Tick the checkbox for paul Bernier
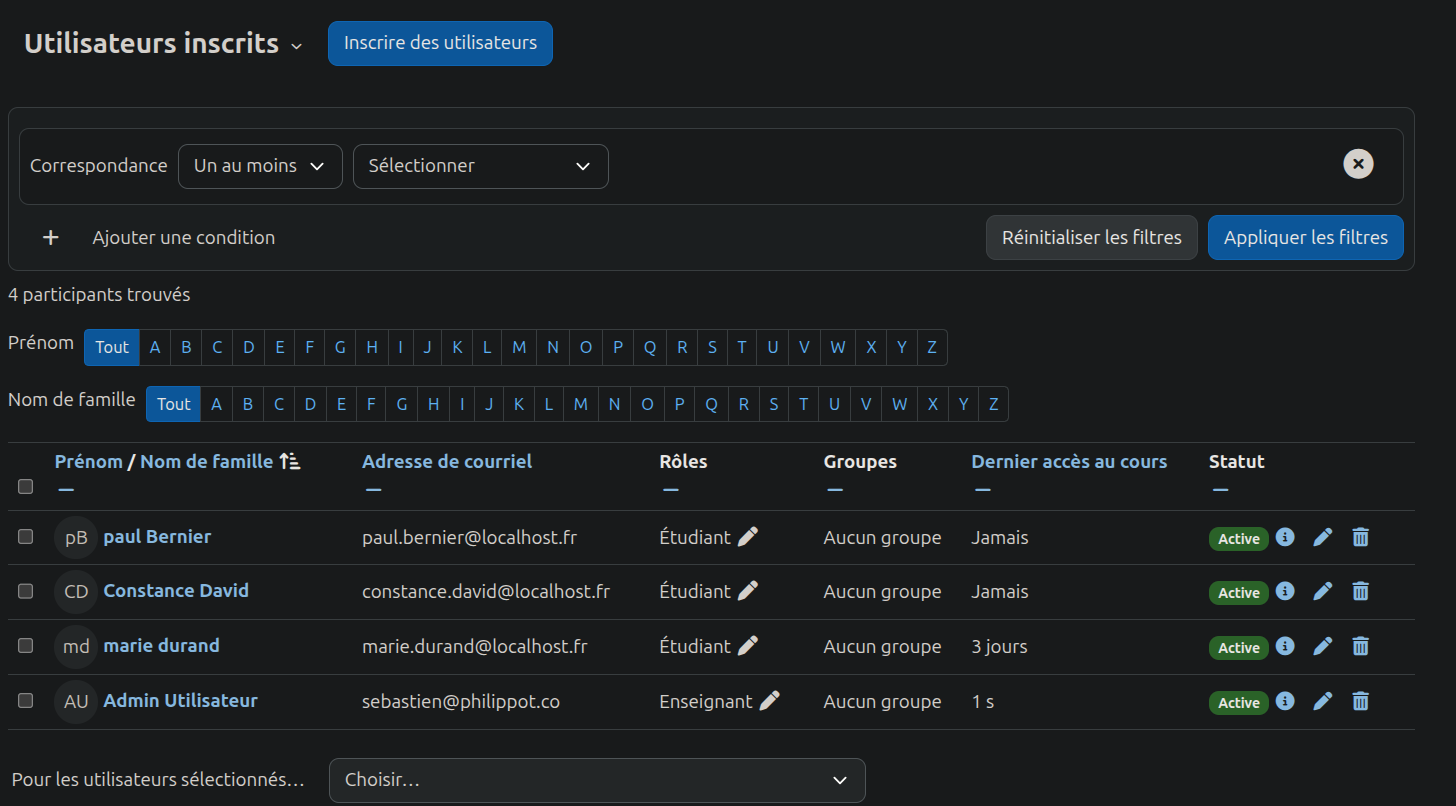Viewport: 1456px width, 806px height. [x=26, y=537]
